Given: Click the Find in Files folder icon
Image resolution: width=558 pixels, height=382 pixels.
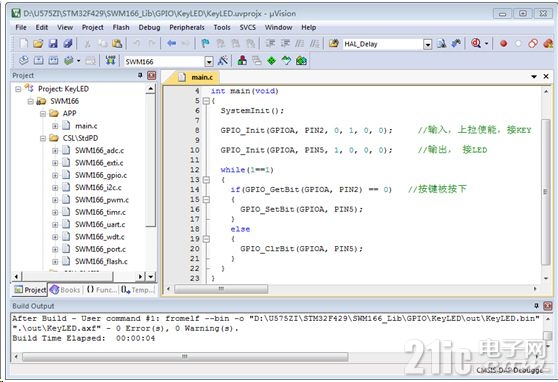Looking at the screenshot, I should [333, 43].
